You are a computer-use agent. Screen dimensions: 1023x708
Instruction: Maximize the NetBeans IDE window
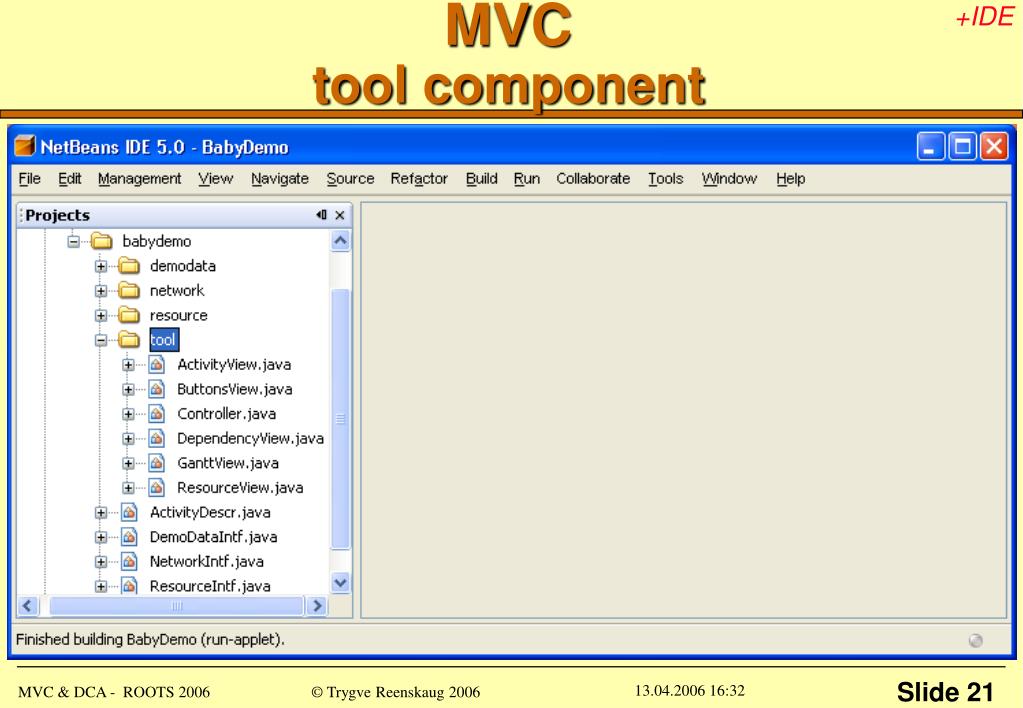point(962,146)
